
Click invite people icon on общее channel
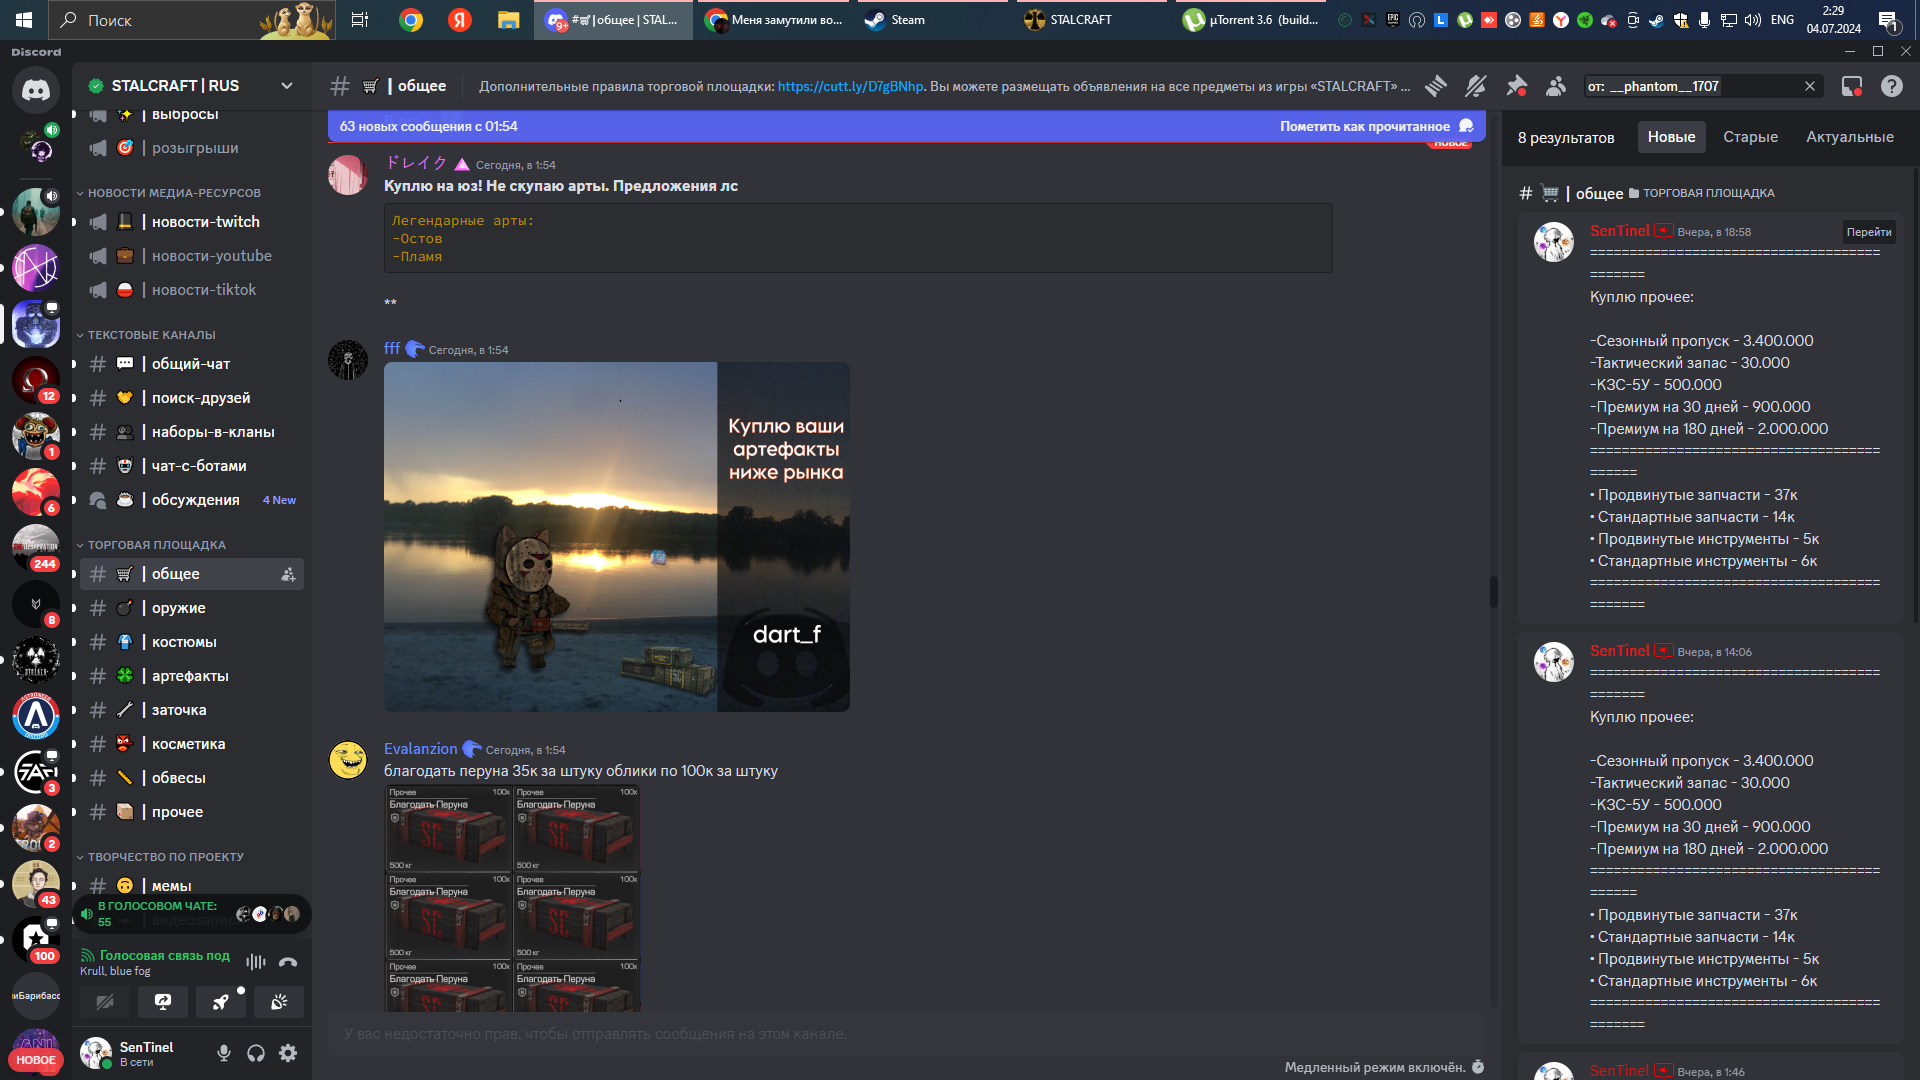pos(288,574)
